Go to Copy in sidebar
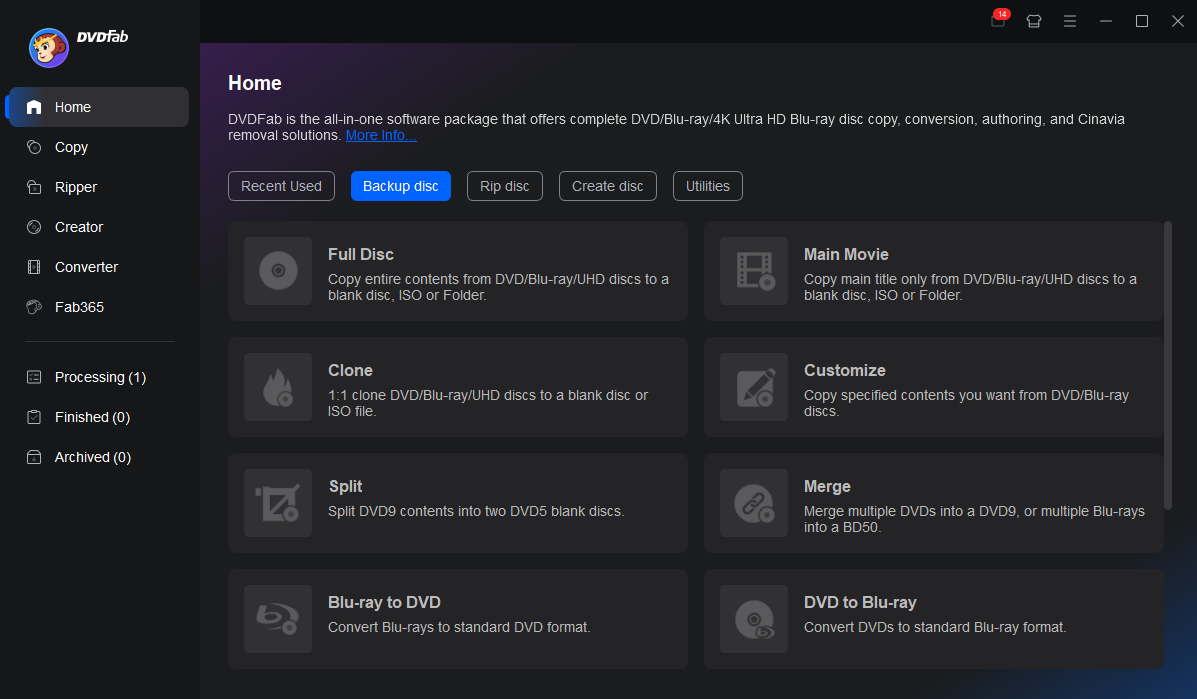This screenshot has width=1197, height=699. (71, 147)
